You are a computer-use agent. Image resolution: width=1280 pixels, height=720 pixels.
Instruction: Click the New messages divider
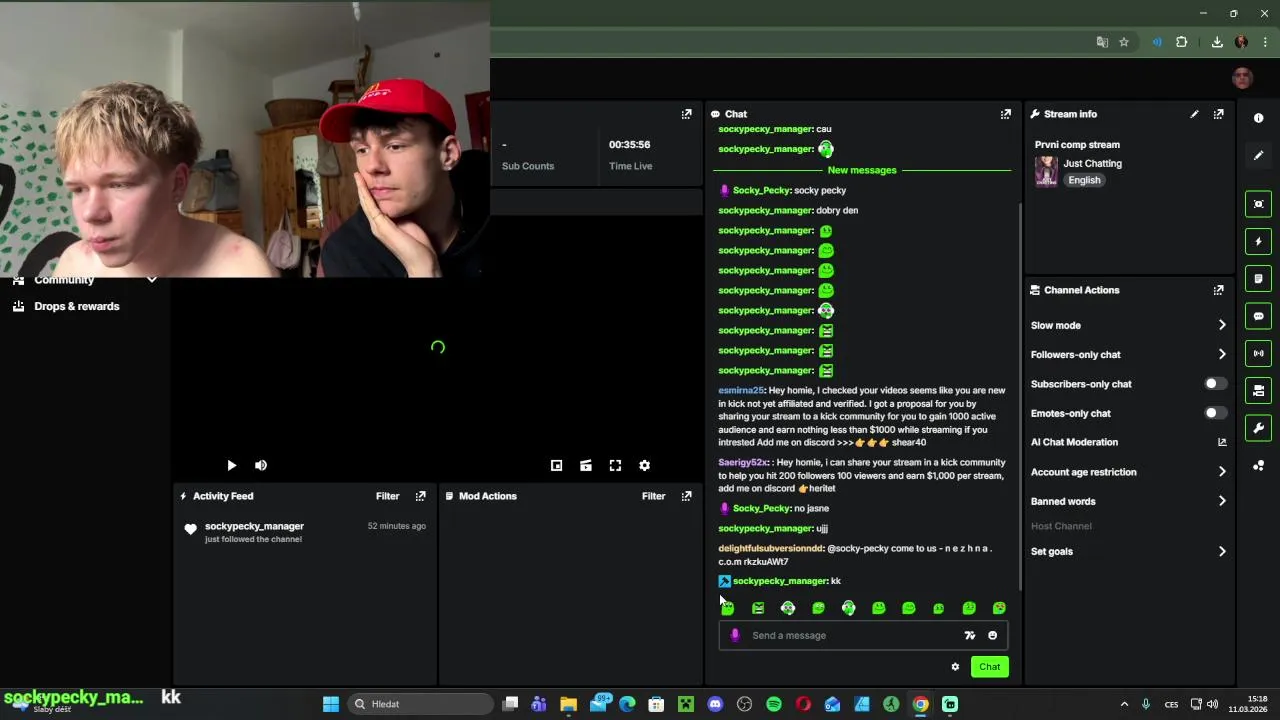point(862,170)
